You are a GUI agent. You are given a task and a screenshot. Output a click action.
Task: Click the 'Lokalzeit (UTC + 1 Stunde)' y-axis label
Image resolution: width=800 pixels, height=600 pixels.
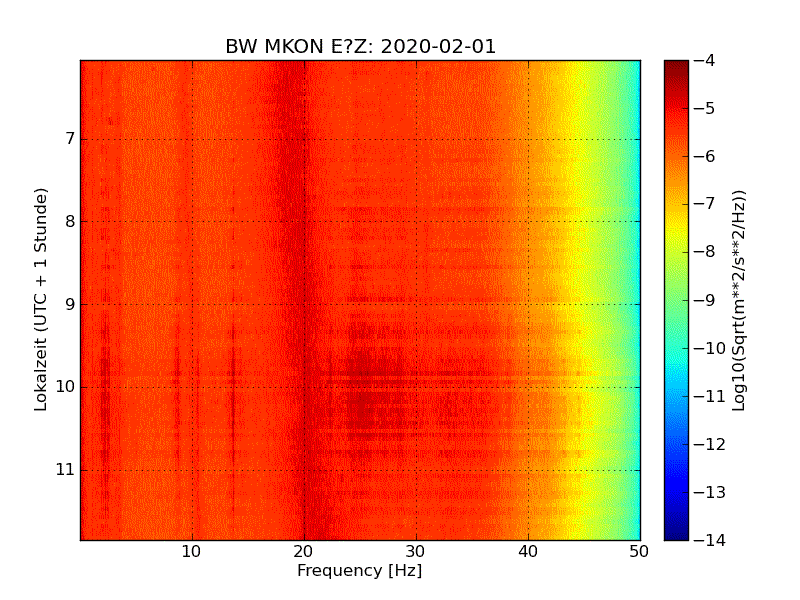point(41,299)
